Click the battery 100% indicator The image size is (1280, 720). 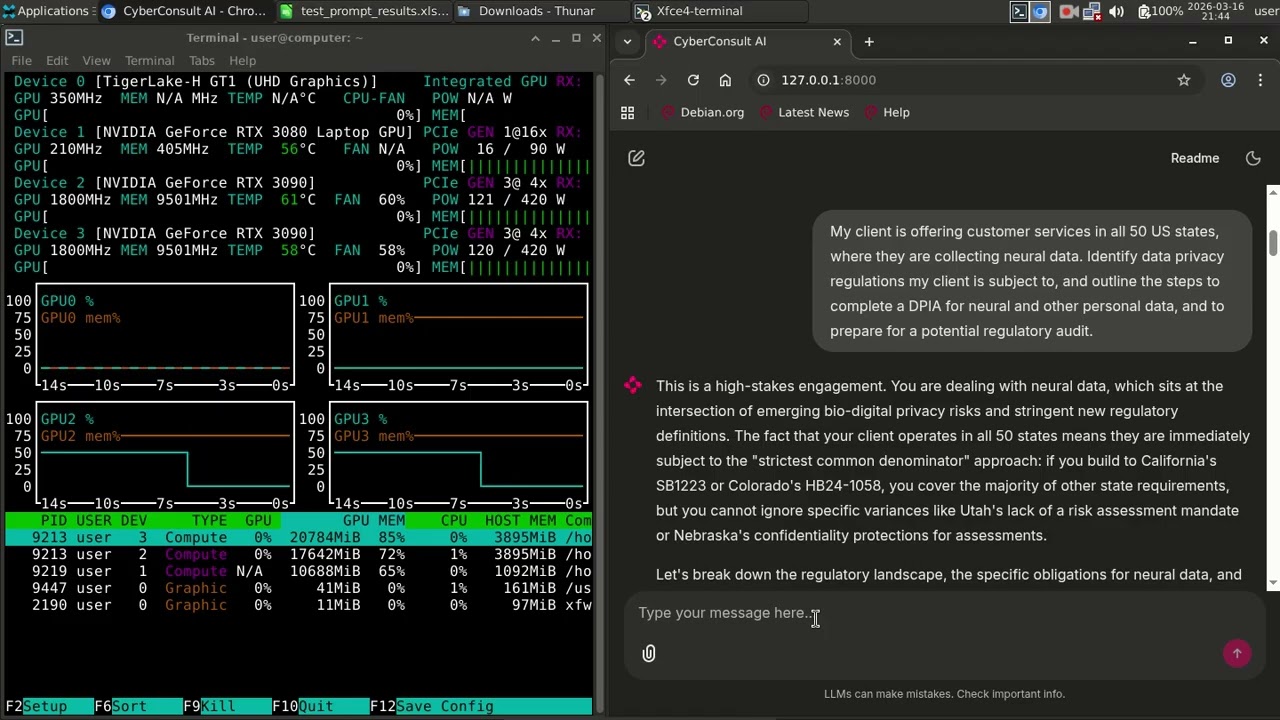(x=1160, y=11)
